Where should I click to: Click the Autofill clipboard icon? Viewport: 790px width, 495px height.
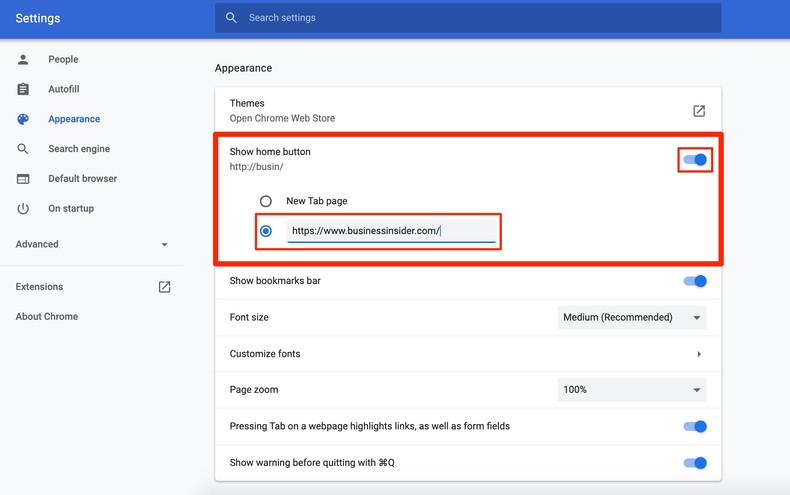tap(23, 89)
